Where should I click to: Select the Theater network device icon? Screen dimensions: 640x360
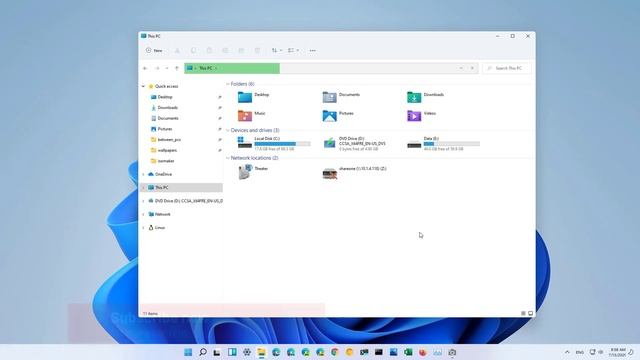point(245,172)
